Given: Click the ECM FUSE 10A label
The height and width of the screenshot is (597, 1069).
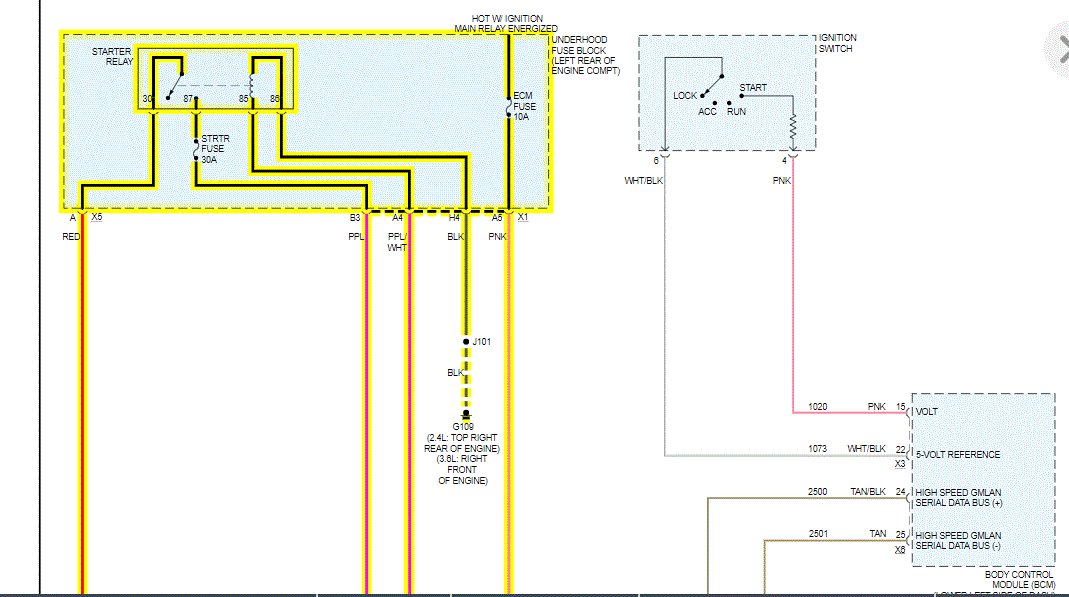Looking at the screenshot, I should [x=524, y=106].
